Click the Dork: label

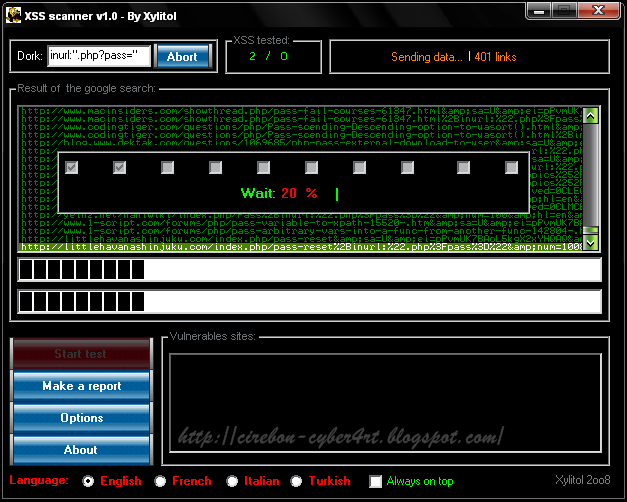point(30,56)
